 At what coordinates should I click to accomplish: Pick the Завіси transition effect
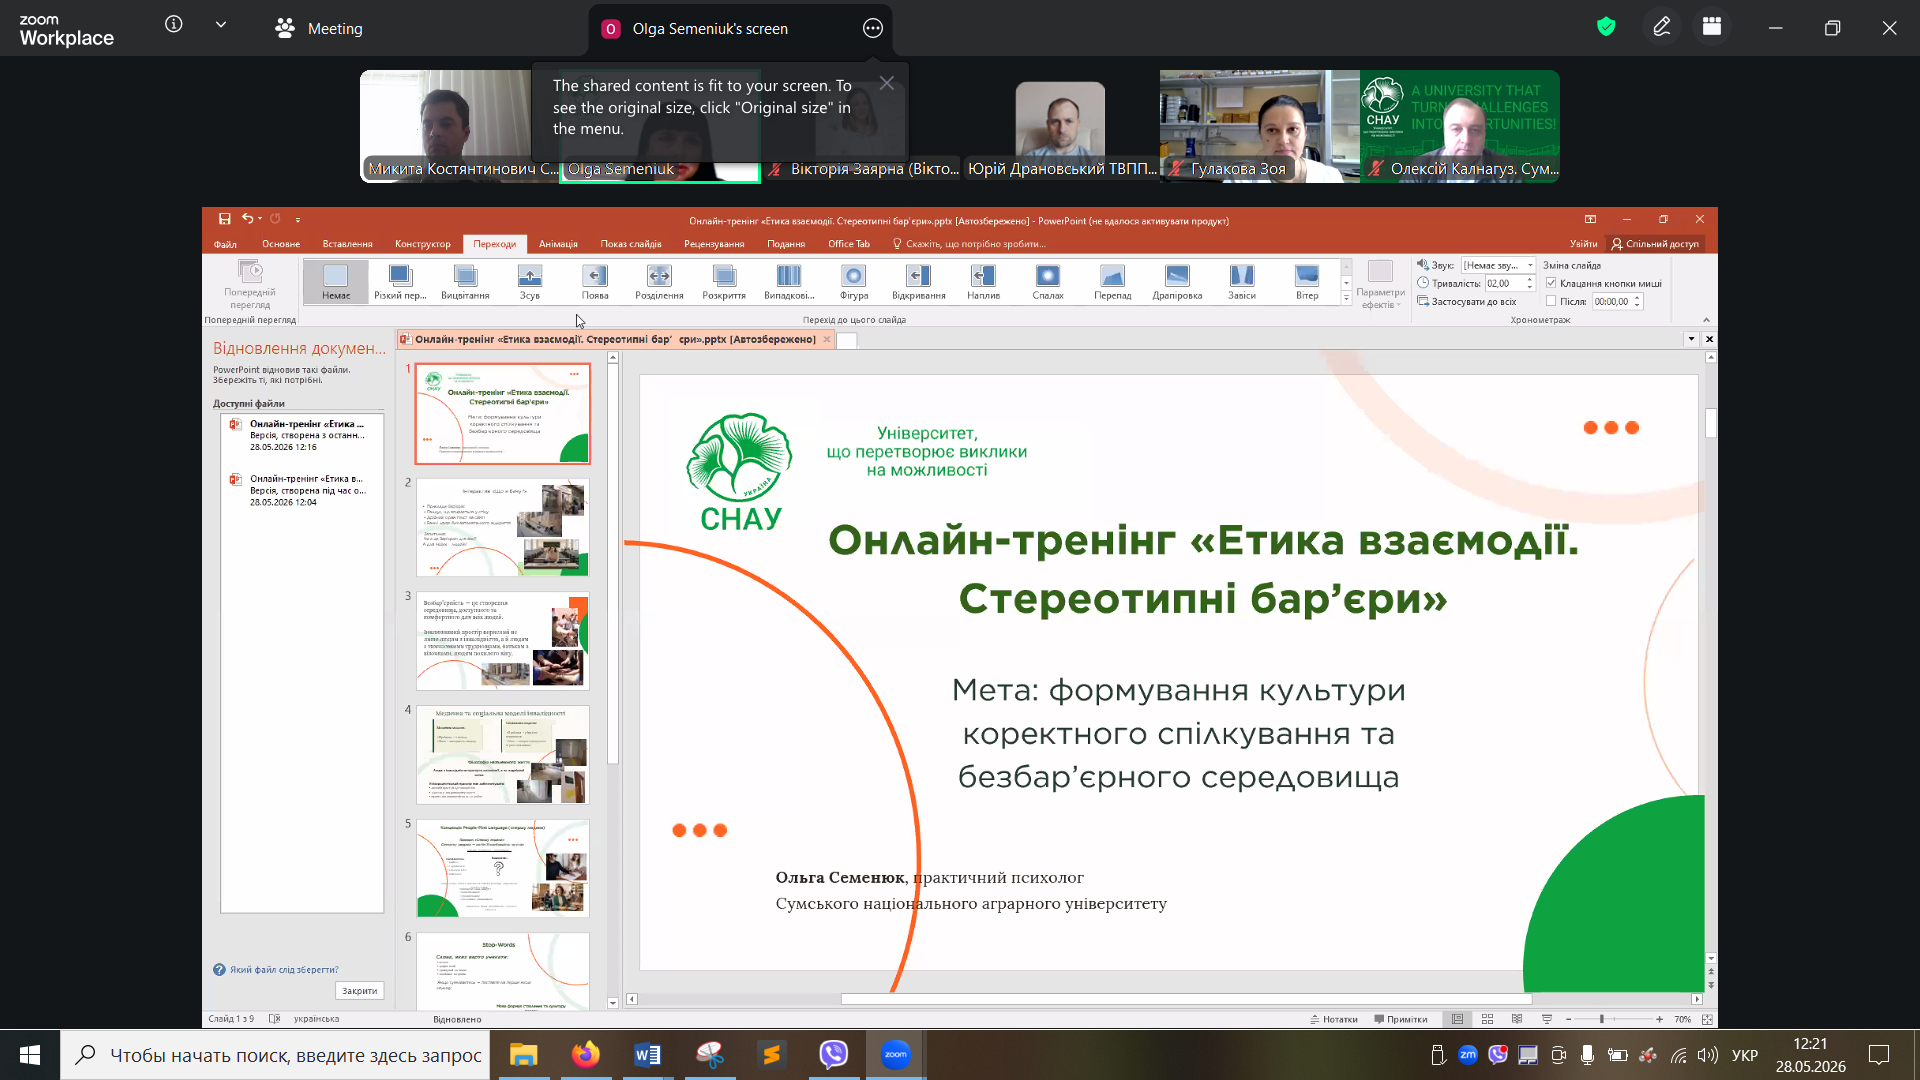click(1242, 282)
